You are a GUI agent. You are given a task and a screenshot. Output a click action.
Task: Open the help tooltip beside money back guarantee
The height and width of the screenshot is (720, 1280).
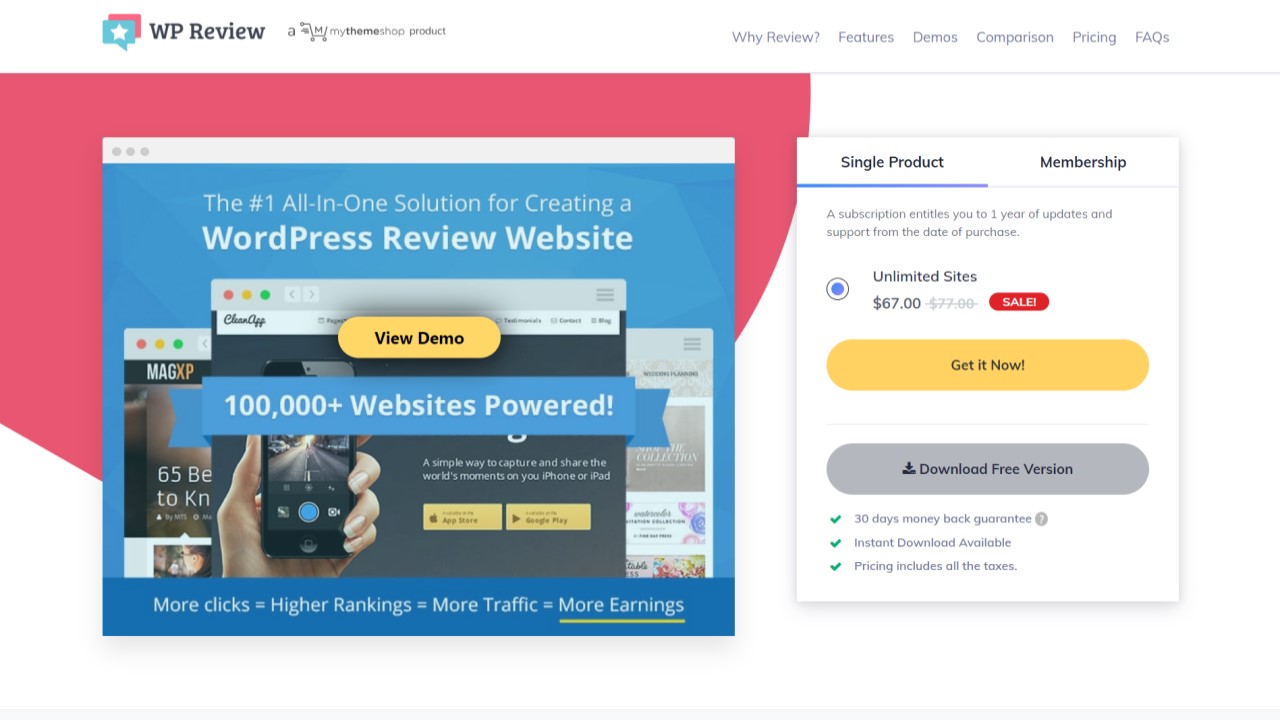1041,518
